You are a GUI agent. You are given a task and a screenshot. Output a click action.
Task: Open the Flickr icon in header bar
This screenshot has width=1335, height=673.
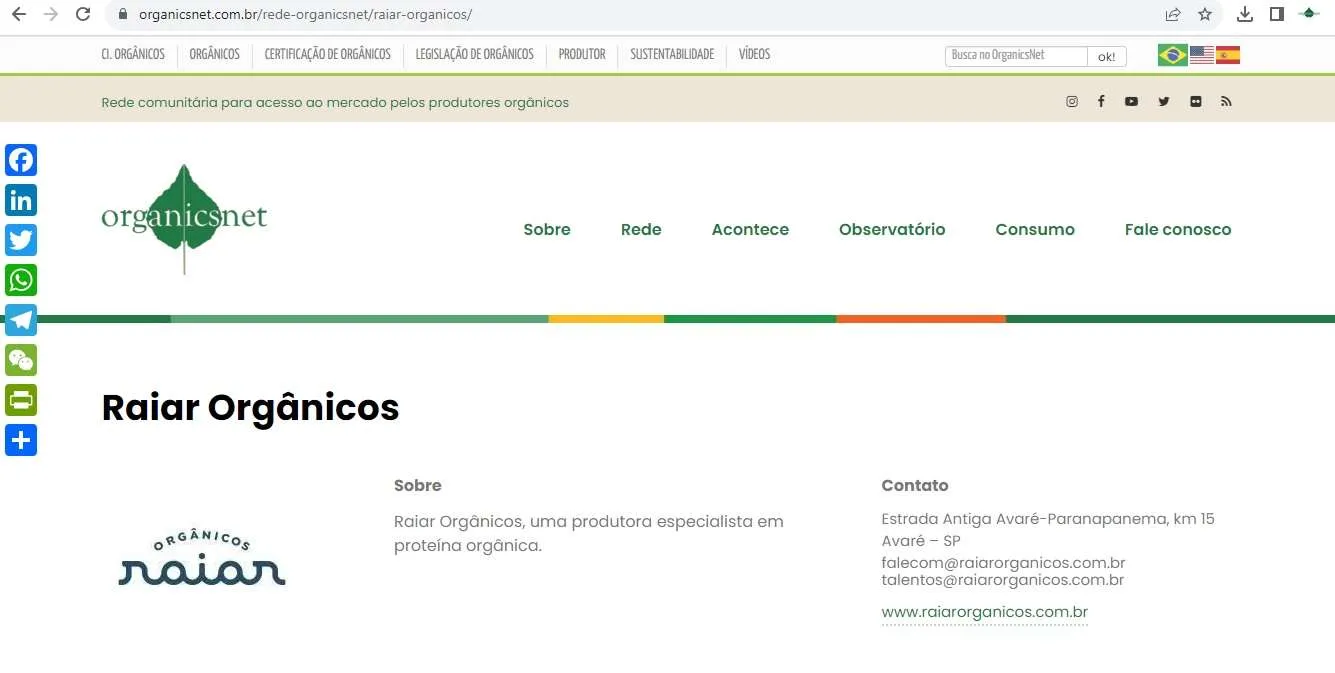1196,102
